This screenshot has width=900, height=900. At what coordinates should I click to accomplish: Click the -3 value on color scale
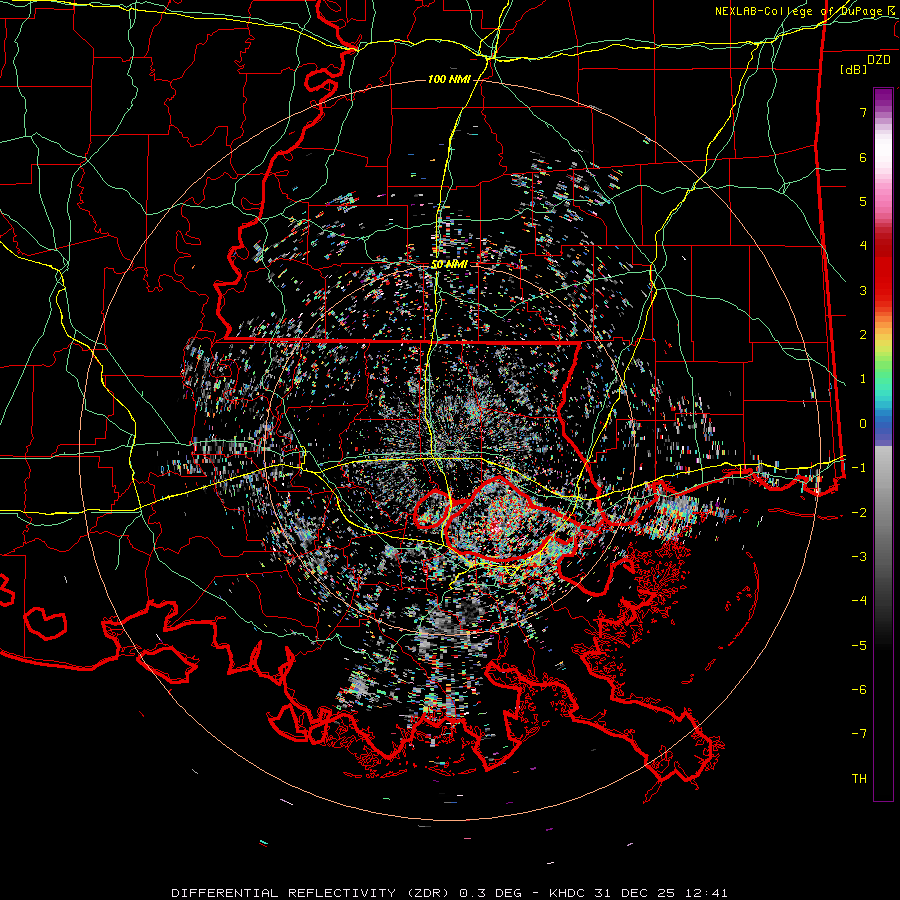(859, 556)
